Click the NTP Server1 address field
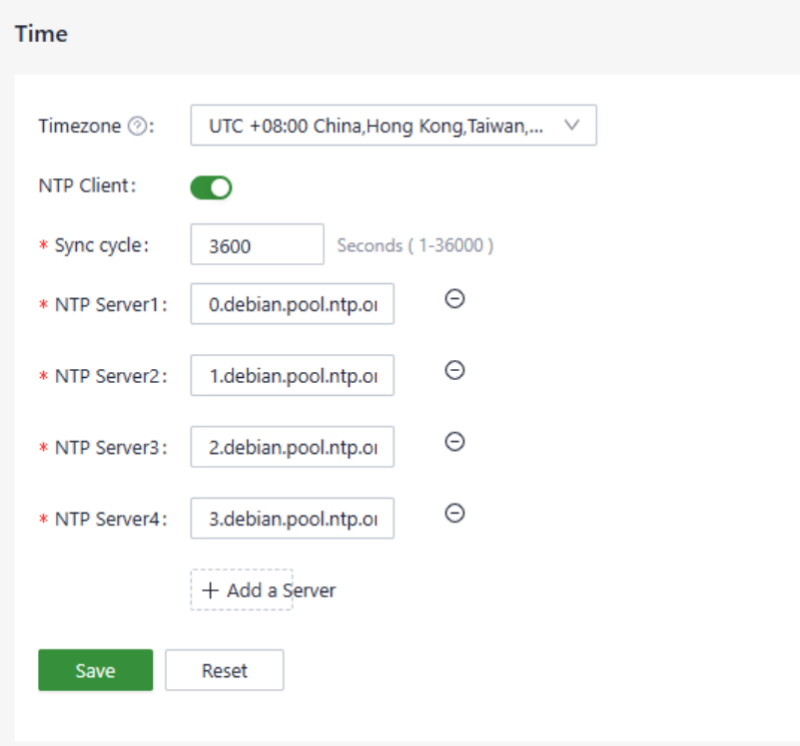The height and width of the screenshot is (746, 800). [x=292, y=305]
